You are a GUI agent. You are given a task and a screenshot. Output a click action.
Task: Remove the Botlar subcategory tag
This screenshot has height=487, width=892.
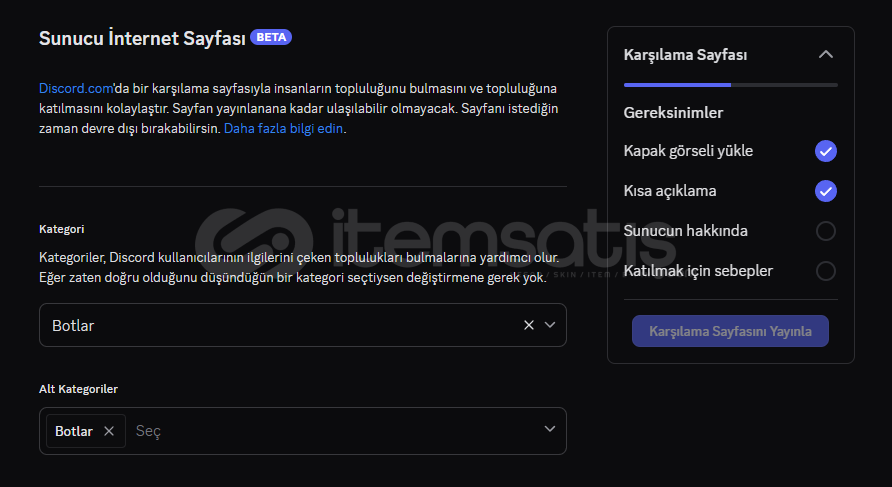coord(109,431)
